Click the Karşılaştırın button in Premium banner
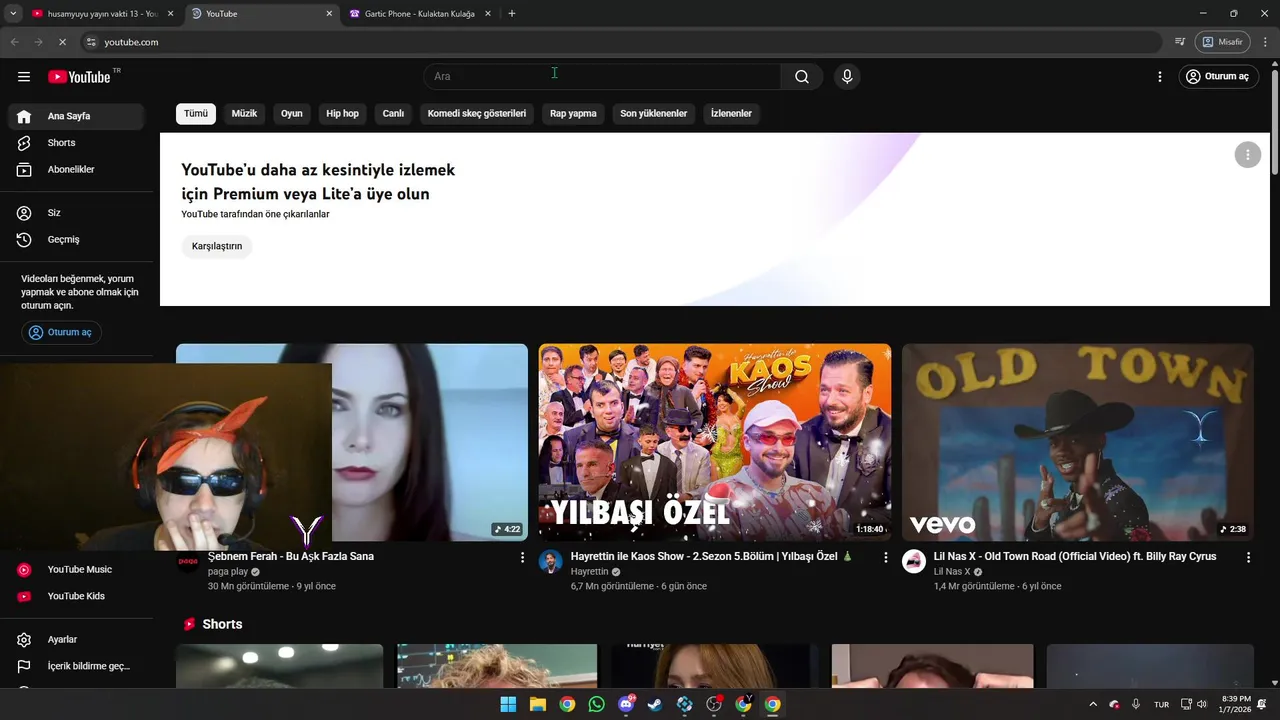Viewport: 1280px width, 720px height. coord(217,246)
